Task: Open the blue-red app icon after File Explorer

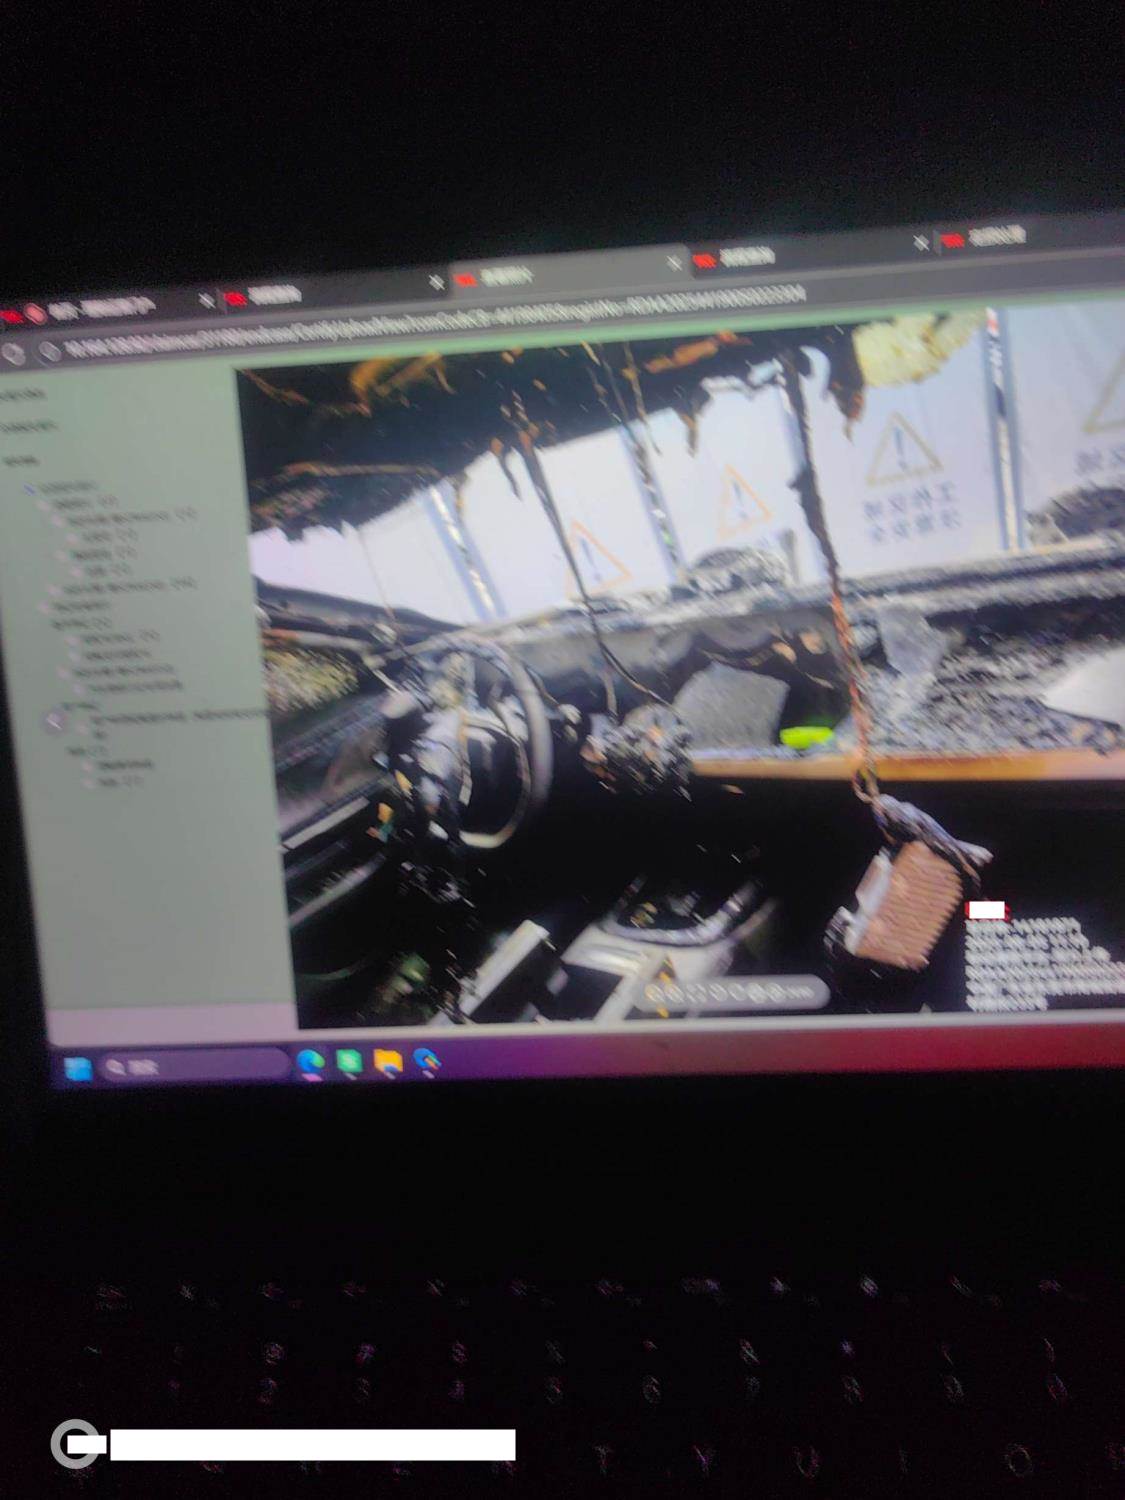Action: point(426,1060)
